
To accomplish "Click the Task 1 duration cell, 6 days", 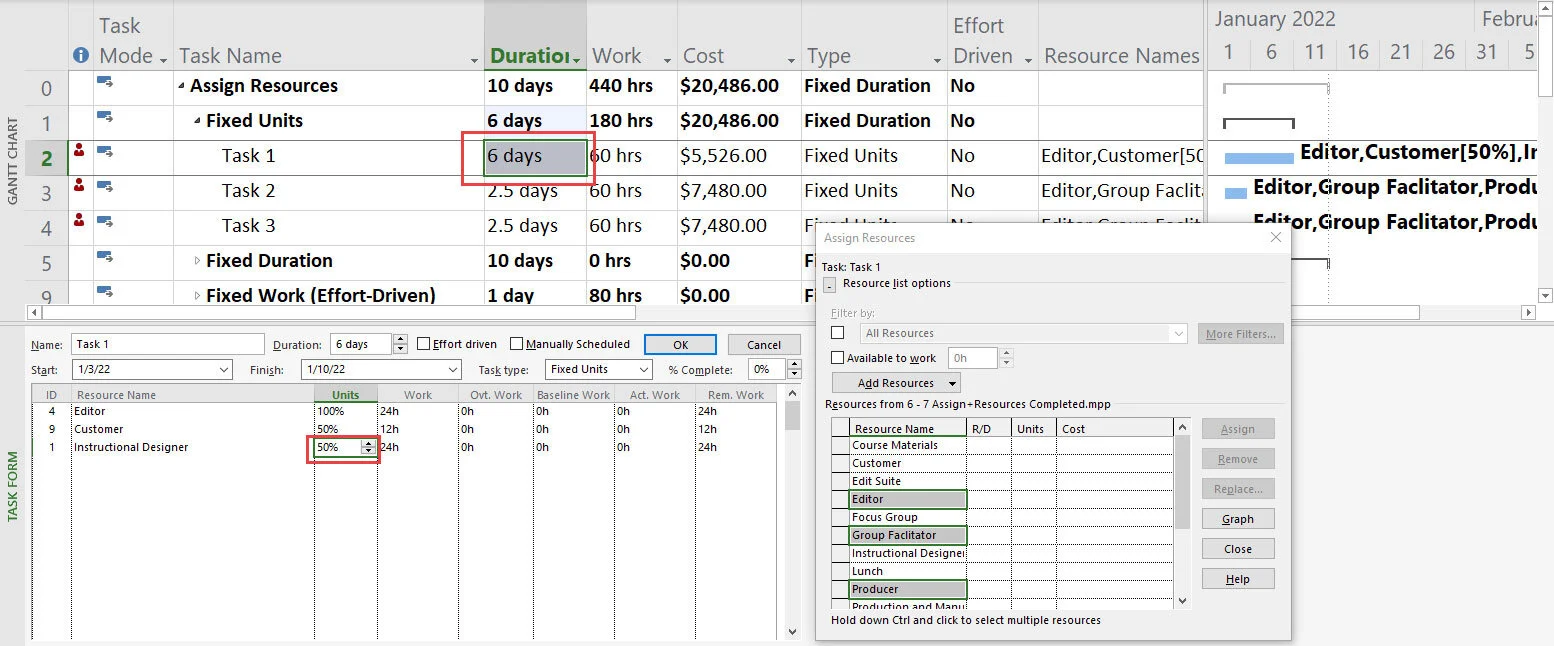I will [534, 156].
